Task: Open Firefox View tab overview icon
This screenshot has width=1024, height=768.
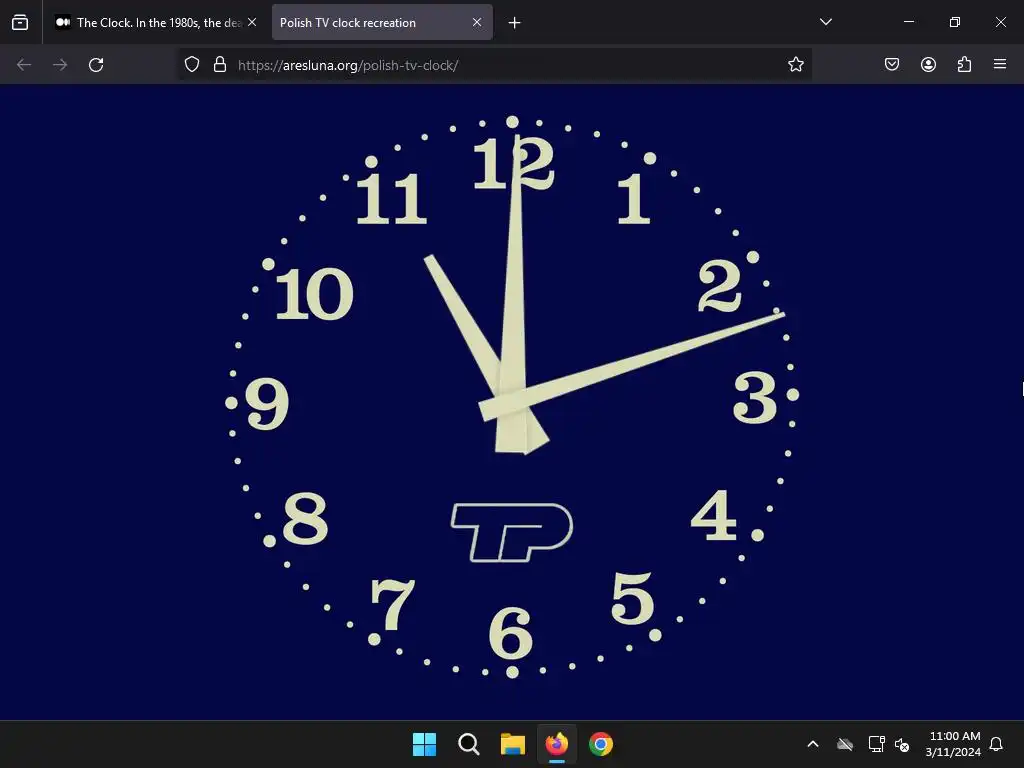Action: coord(20,22)
